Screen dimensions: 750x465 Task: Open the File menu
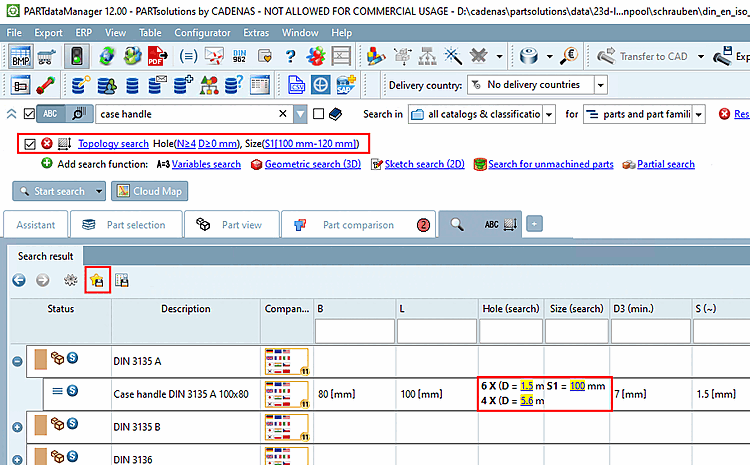(14, 33)
